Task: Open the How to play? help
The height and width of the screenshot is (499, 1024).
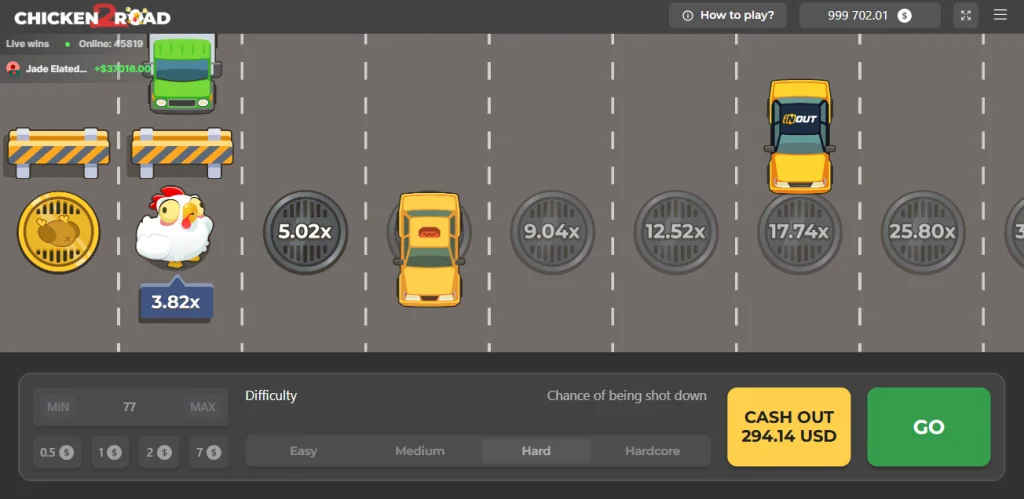Action: point(728,15)
